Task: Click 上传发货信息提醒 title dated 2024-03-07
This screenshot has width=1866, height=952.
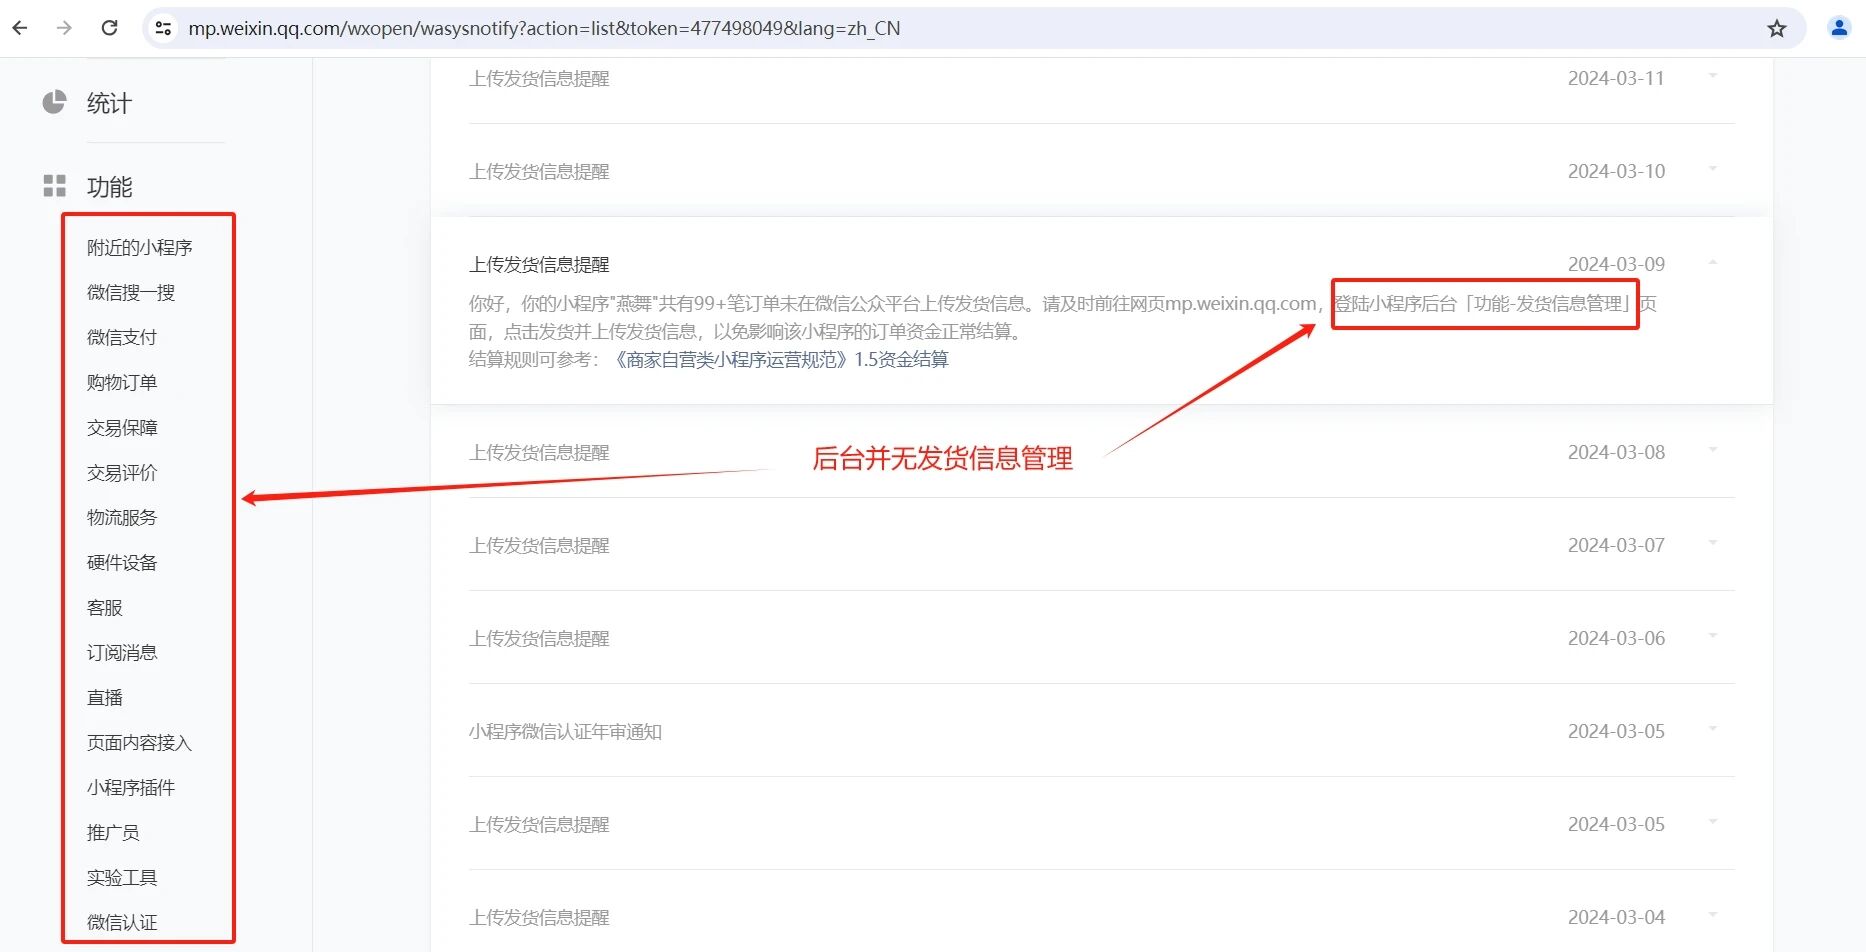Action: (539, 545)
